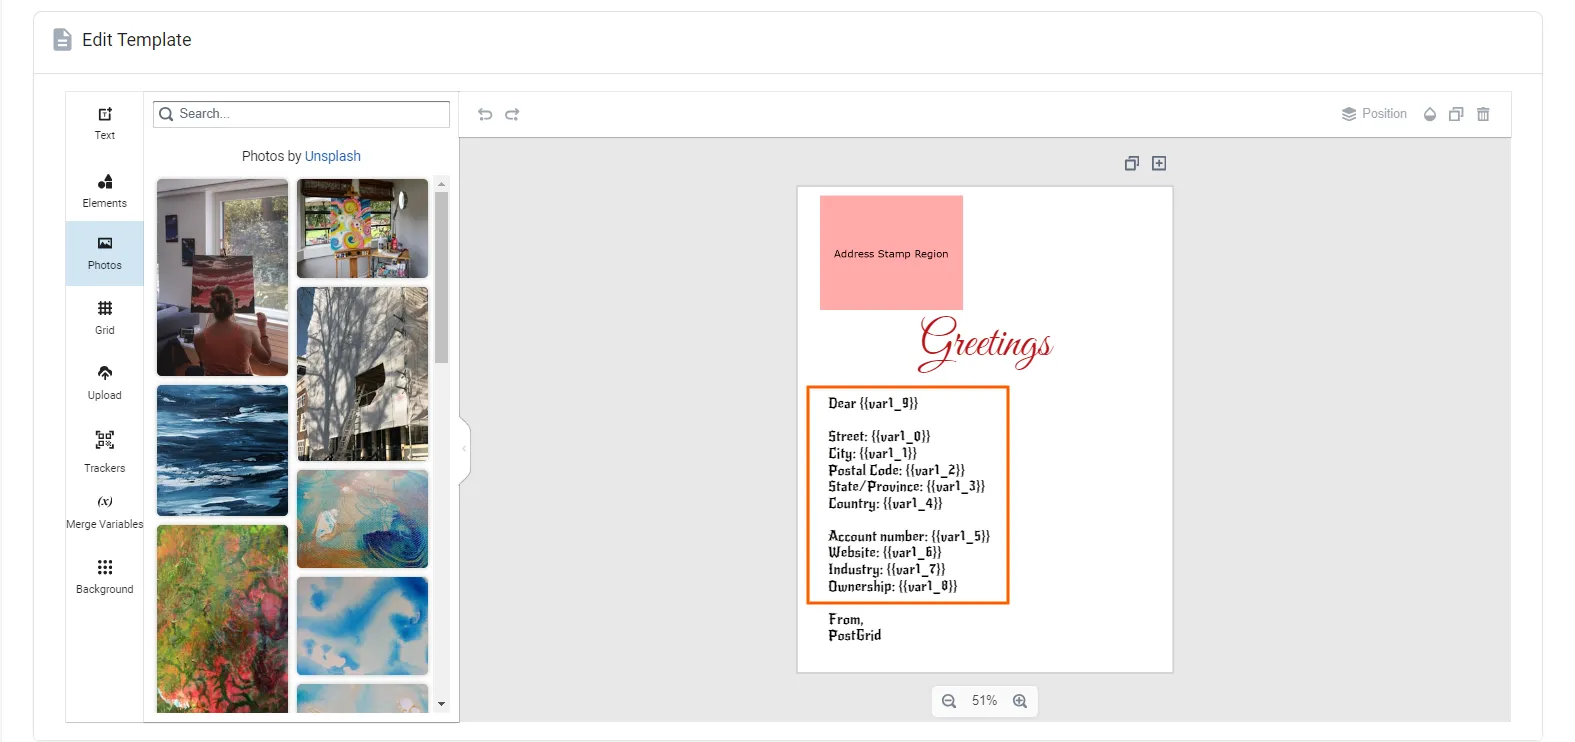Select the dark blue ocean waves photo
The height and width of the screenshot is (742, 1575).
pyautogui.click(x=222, y=450)
